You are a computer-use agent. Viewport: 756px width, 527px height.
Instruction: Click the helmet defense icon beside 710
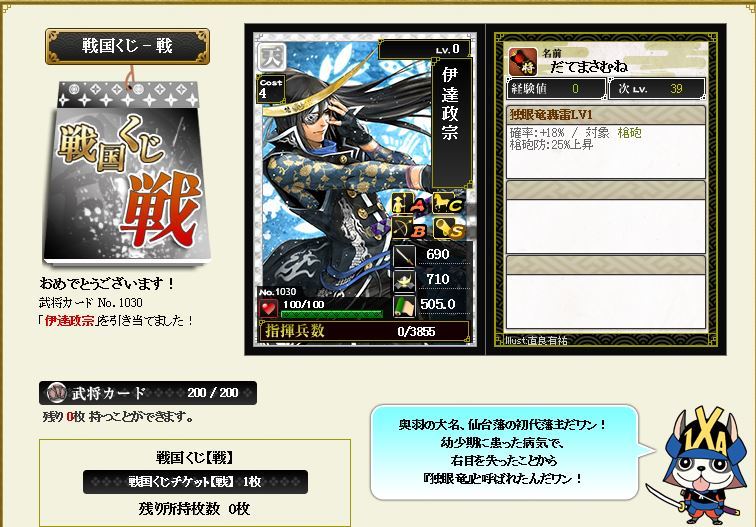coord(405,281)
